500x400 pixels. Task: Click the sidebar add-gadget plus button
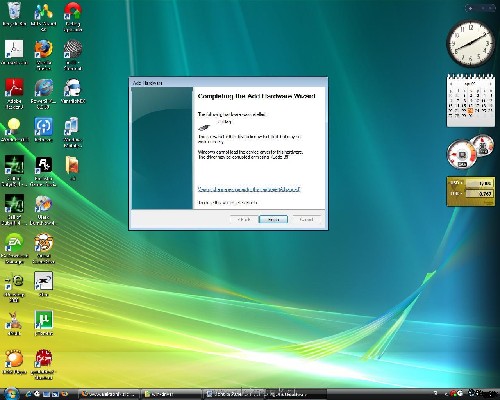(470, 8)
